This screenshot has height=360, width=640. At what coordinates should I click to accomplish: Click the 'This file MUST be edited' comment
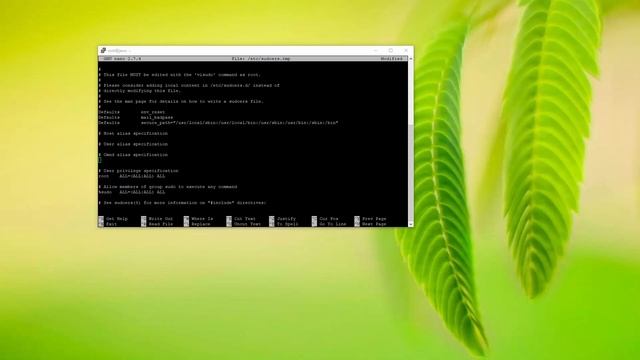180,75
